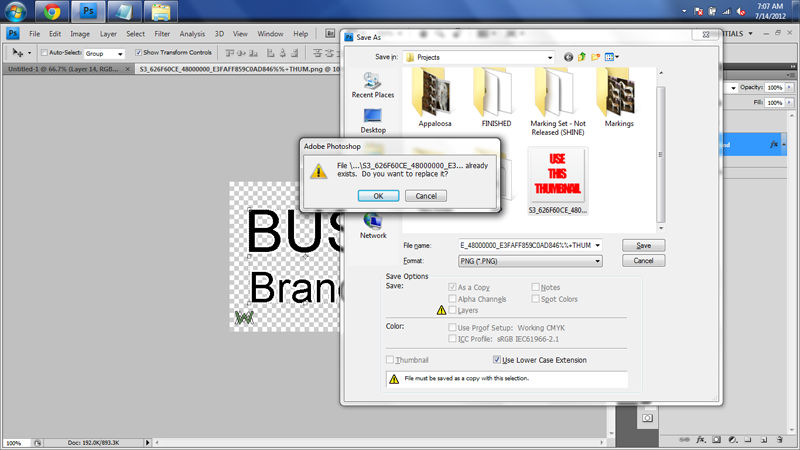Align top edges in options bar
Image resolution: width=800 pixels, height=450 pixels.
[230, 53]
